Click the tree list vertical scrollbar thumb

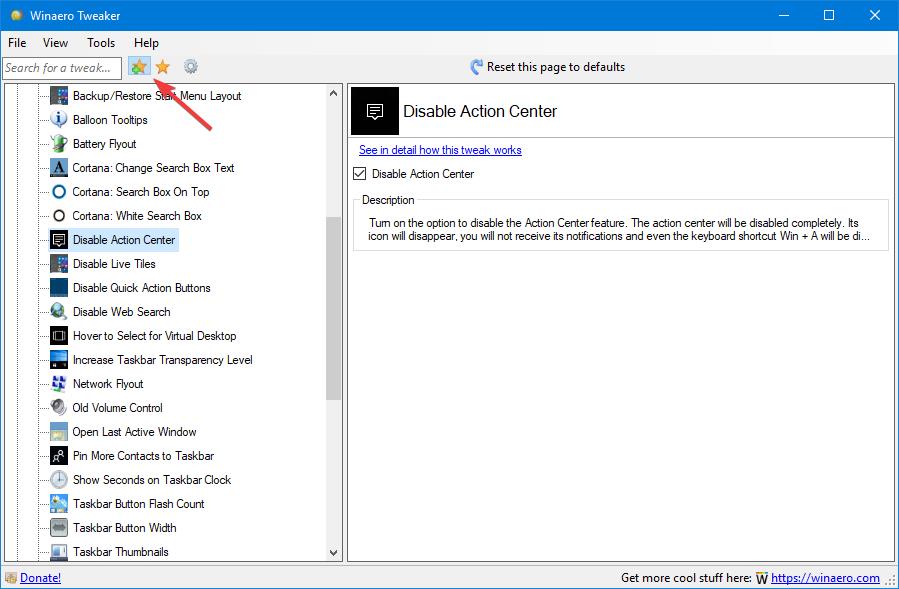tap(334, 308)
